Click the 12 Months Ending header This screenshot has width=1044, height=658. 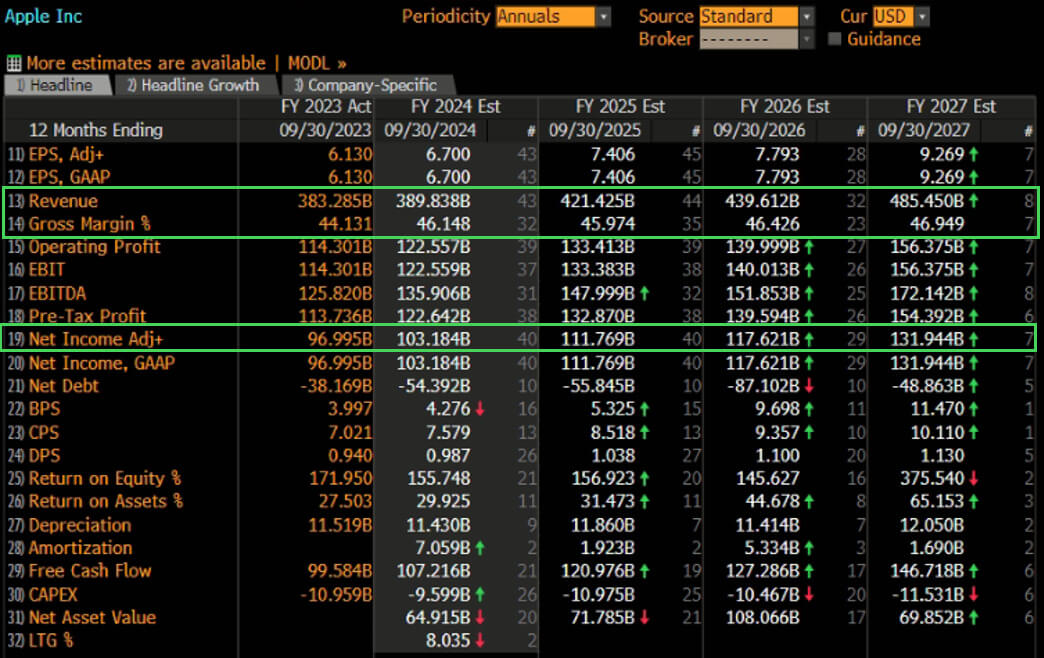[x=96, y=130]
